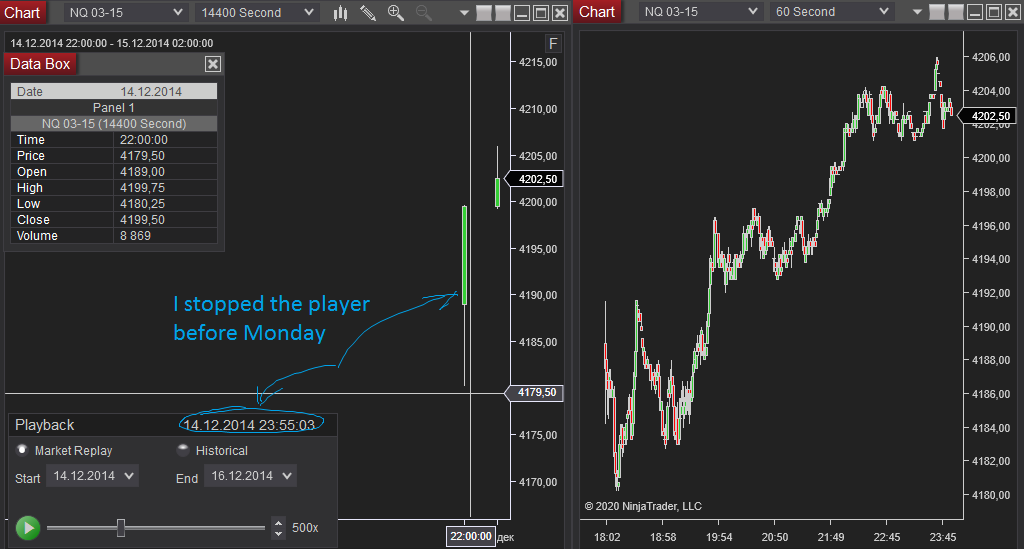
Task: Increase playback speed with stepper arrow
Action: point(278,522)
